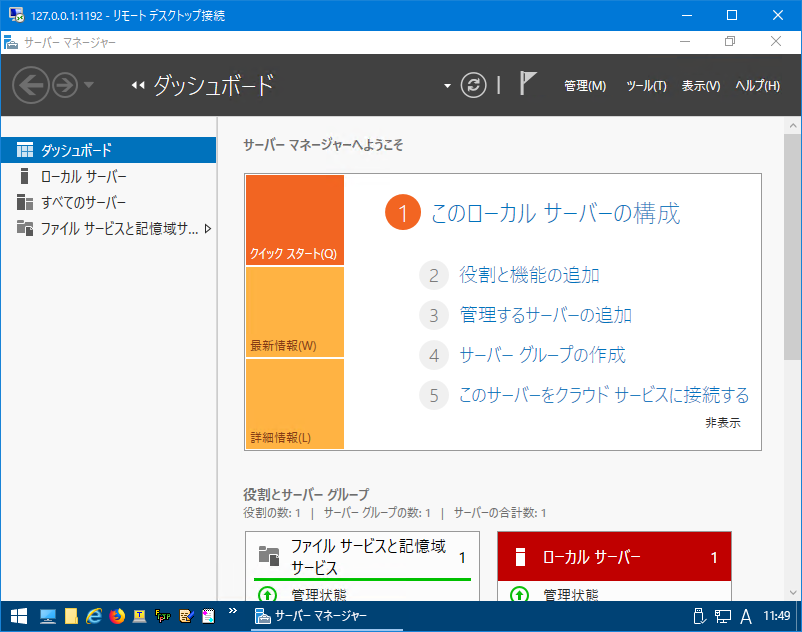Select the 詳細情報(L) tile
This screenshot has height=632, width=802.
coord(295,404)
